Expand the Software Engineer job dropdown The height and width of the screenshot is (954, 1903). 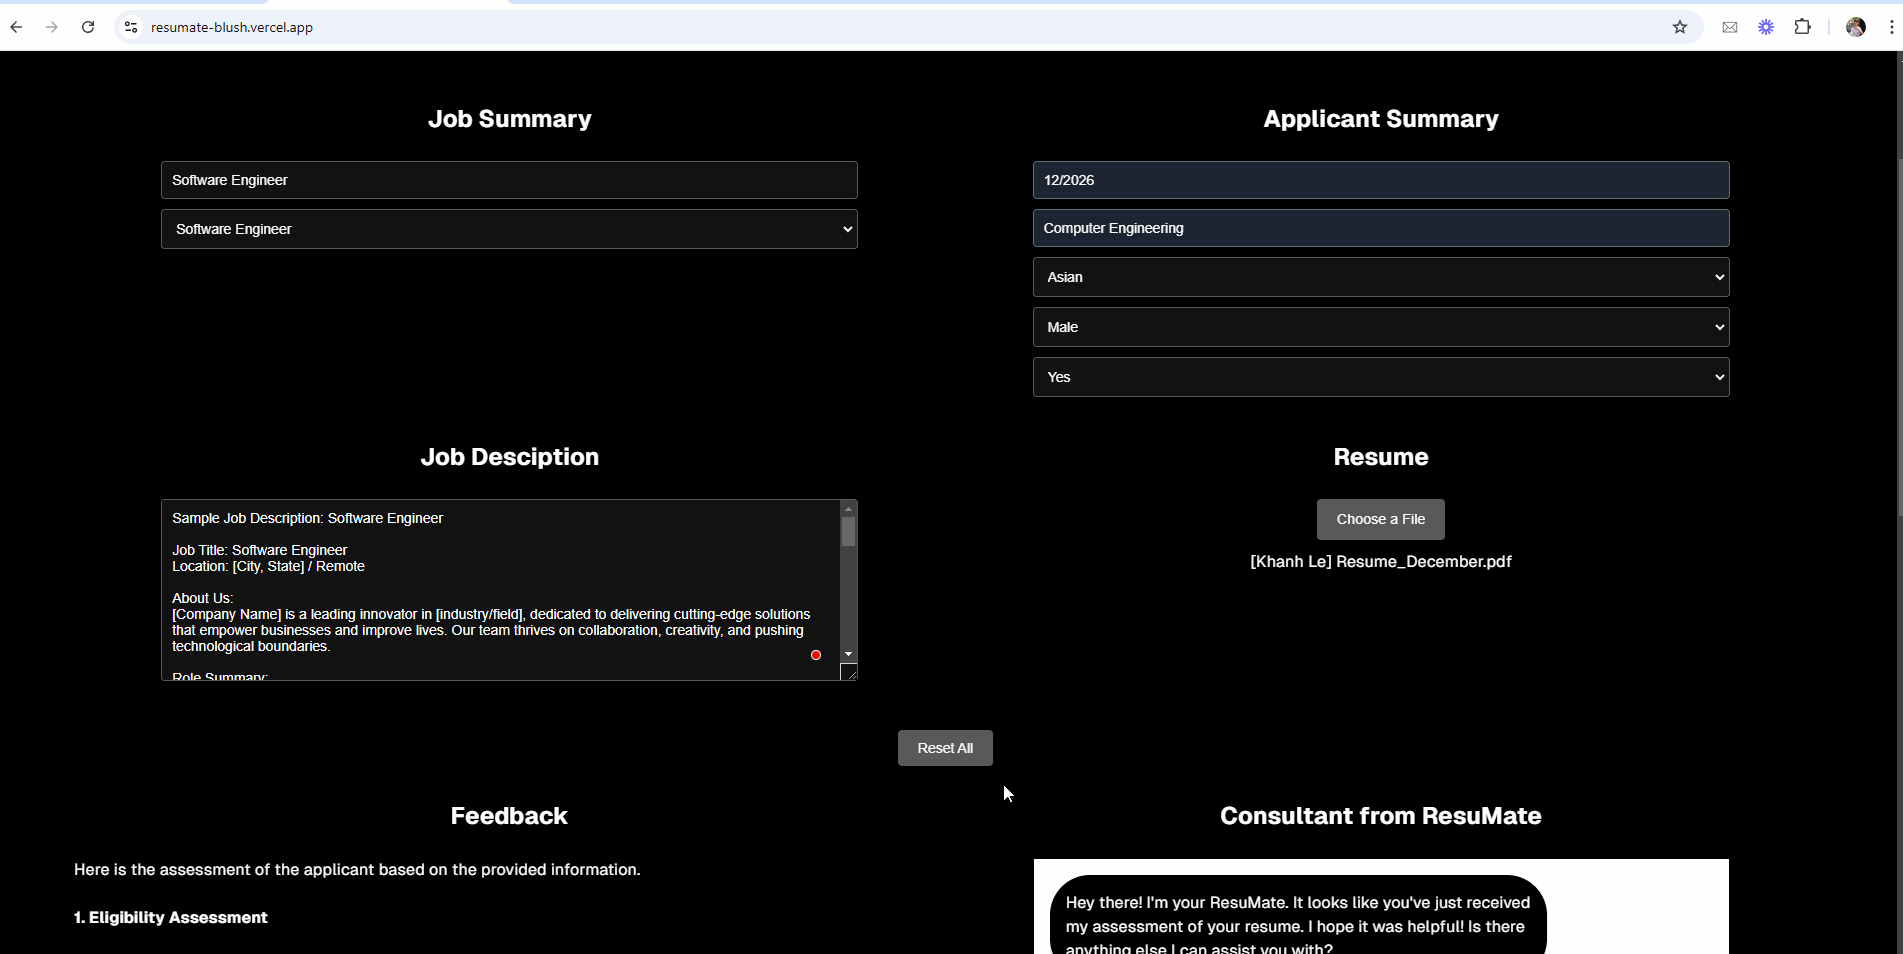[x=509, y=229]
